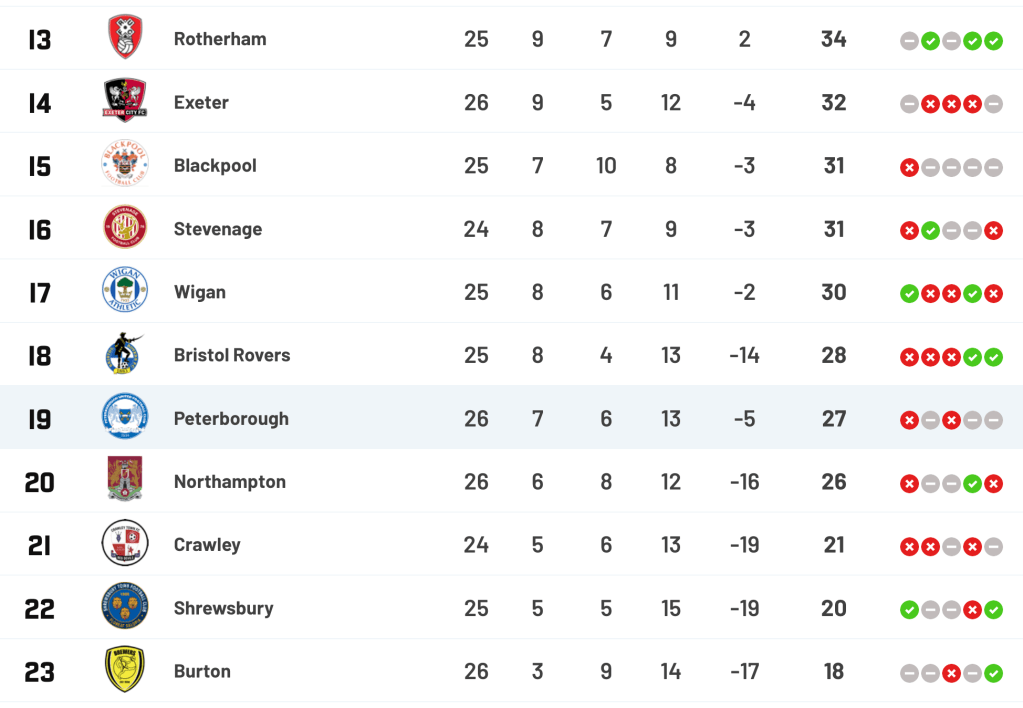
Task: Click Blackpool's red loss form indicator
Action: (909, 168)
